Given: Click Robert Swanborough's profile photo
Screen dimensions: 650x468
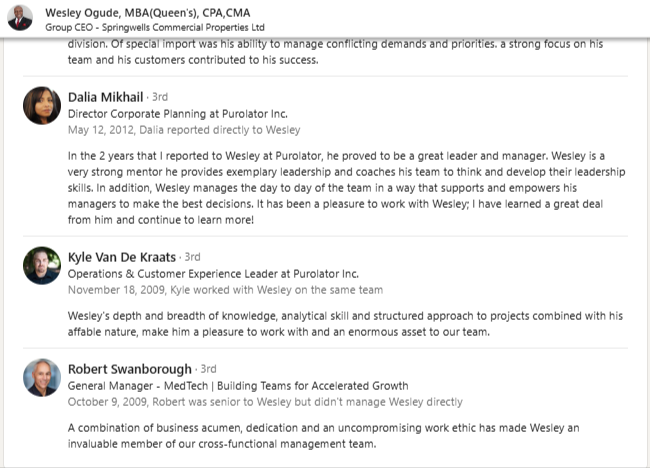Looking at the screenshot, I should click(42, 377).
